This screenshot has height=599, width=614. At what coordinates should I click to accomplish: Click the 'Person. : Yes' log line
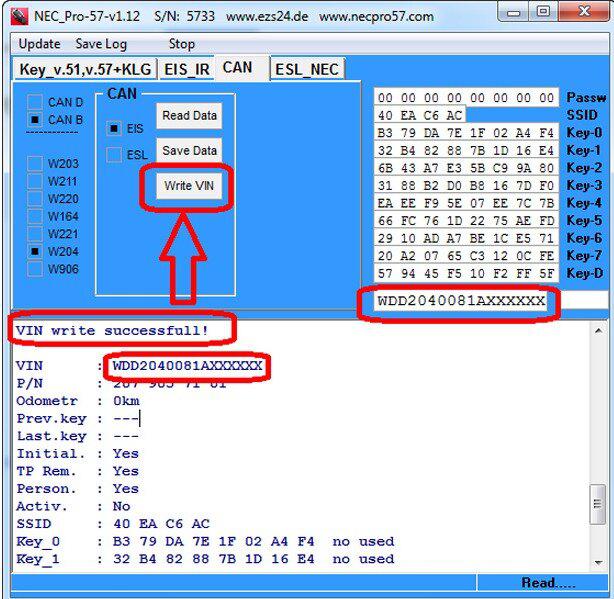tap(78, 489)
